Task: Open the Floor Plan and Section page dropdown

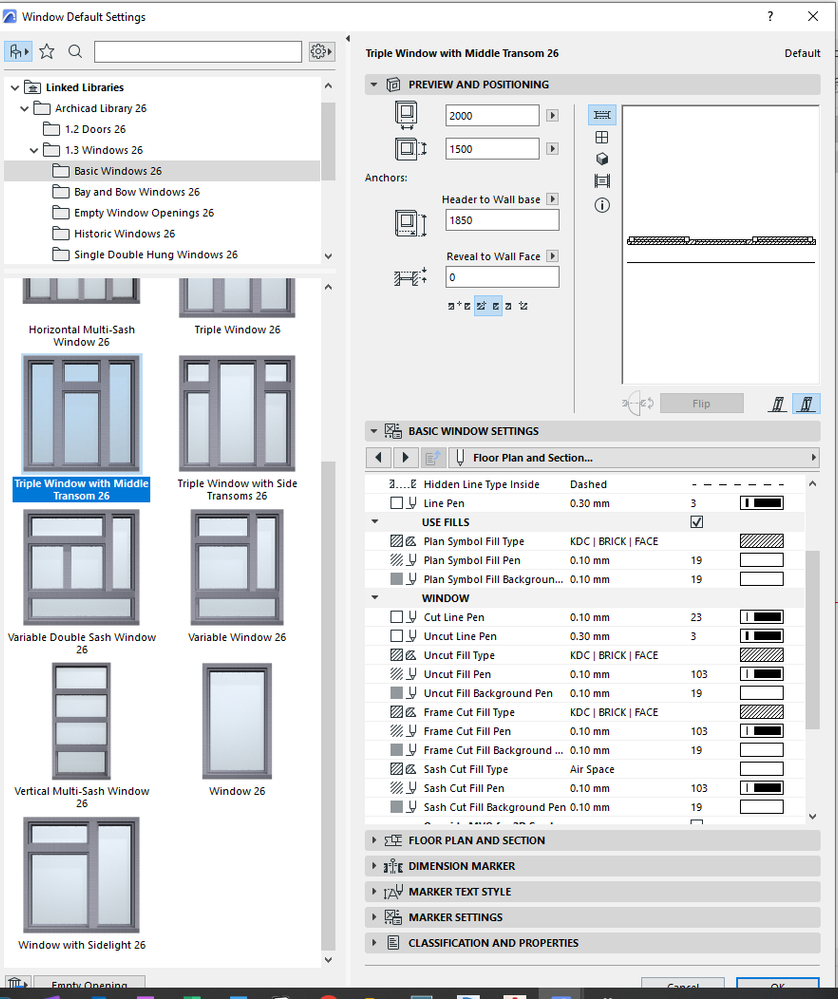Action: (635, 457)
